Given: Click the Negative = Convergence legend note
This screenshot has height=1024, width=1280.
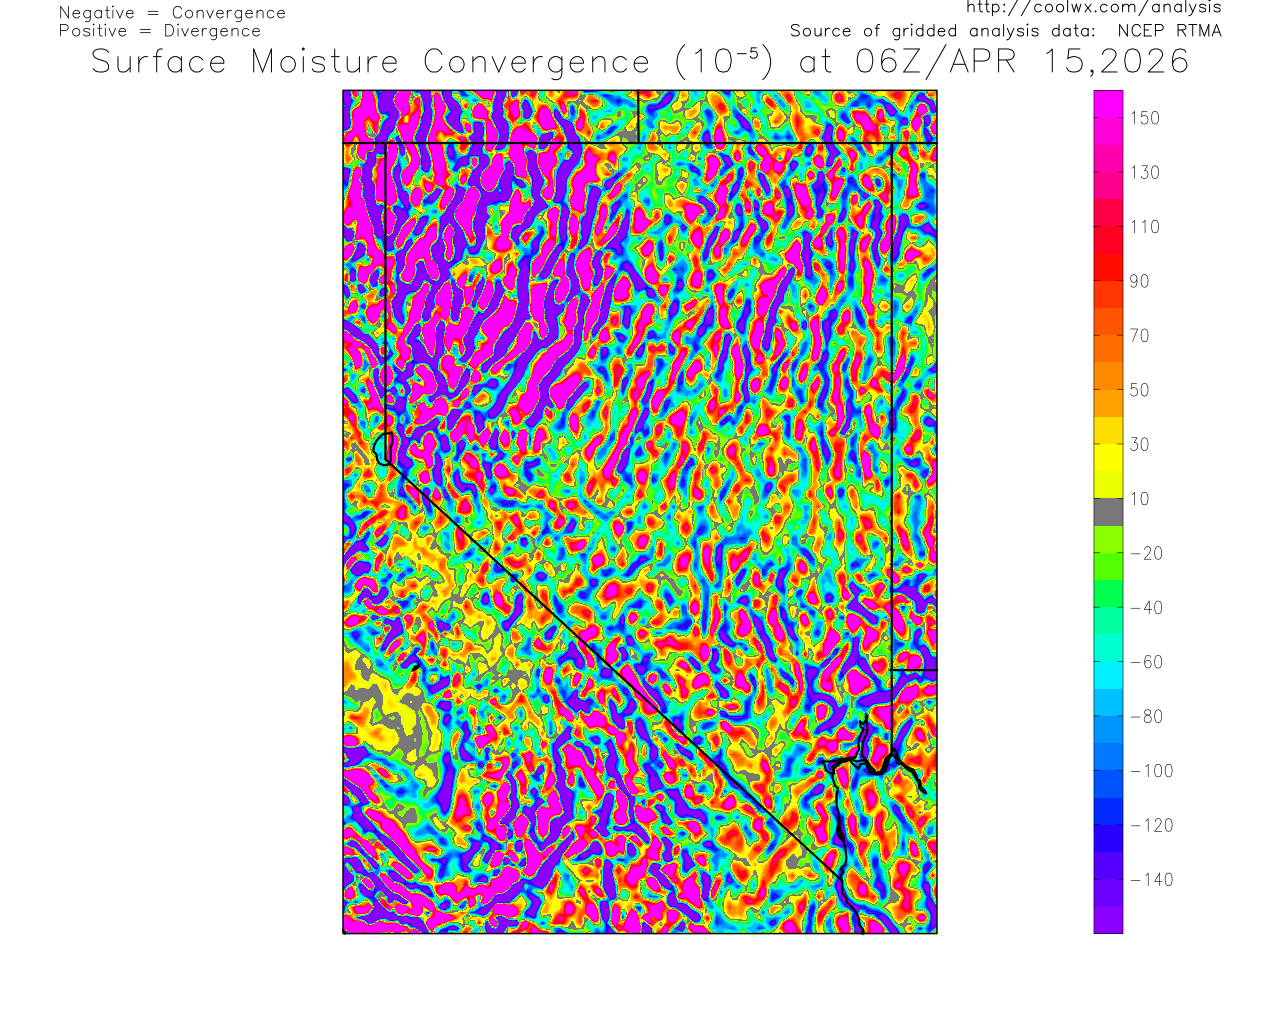Looking at the screenshot, I should tap(172, 13).
